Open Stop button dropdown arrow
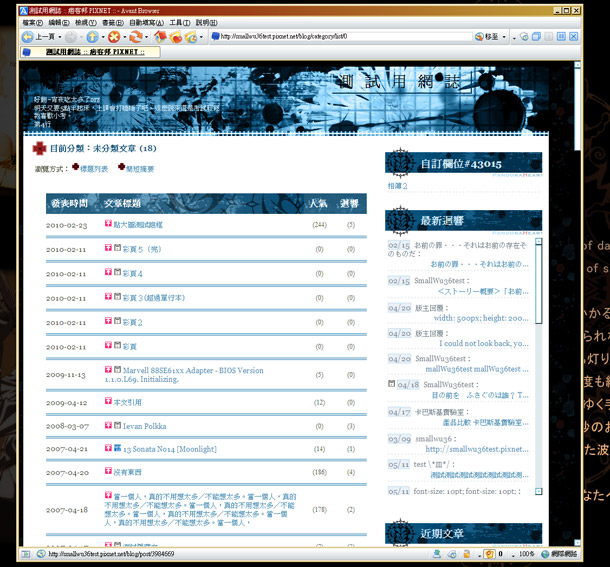Screen dimensions: 610x567 click(x=124, y=37)
